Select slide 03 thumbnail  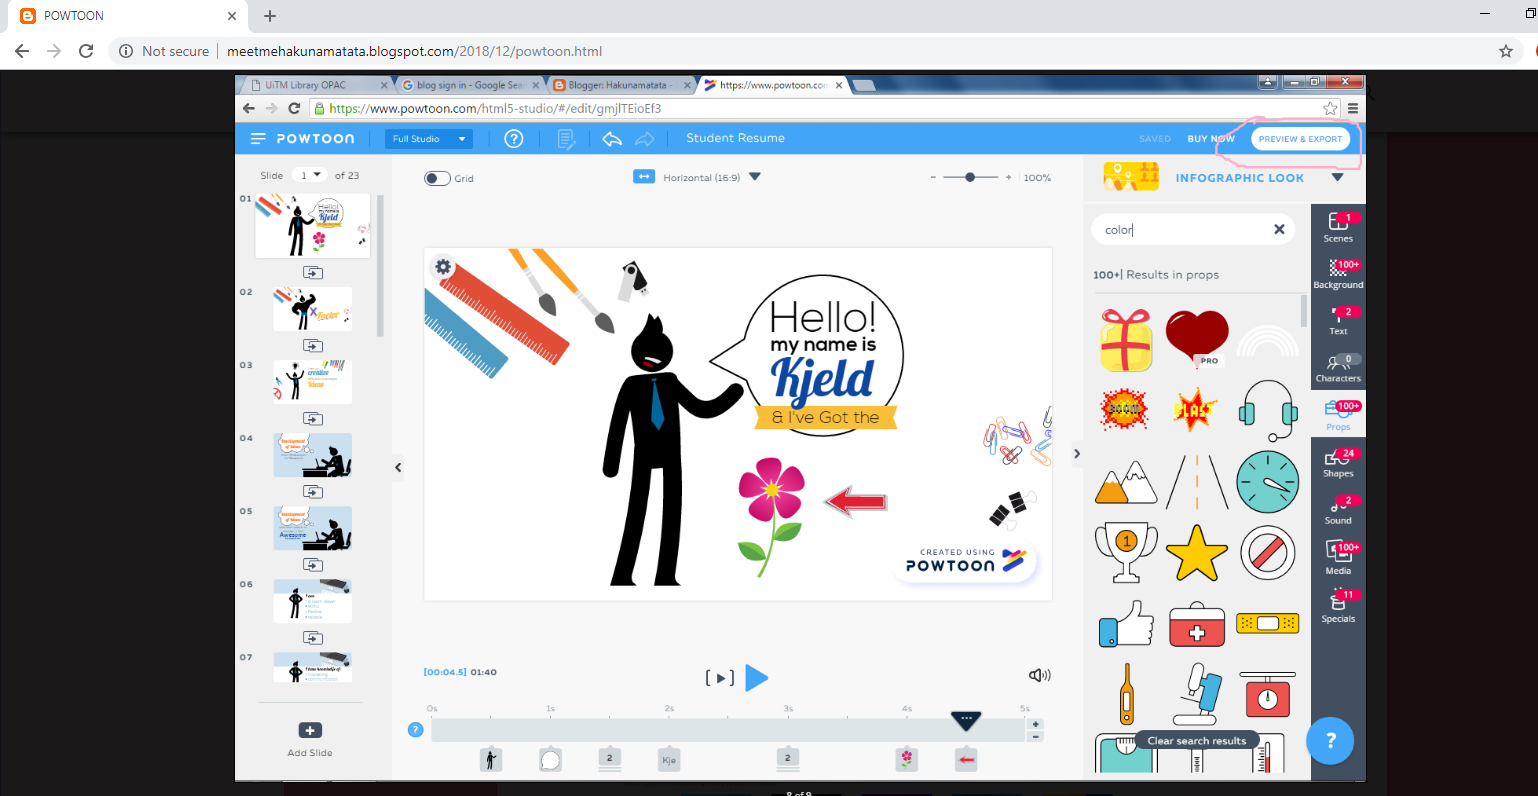pos(312,381)
